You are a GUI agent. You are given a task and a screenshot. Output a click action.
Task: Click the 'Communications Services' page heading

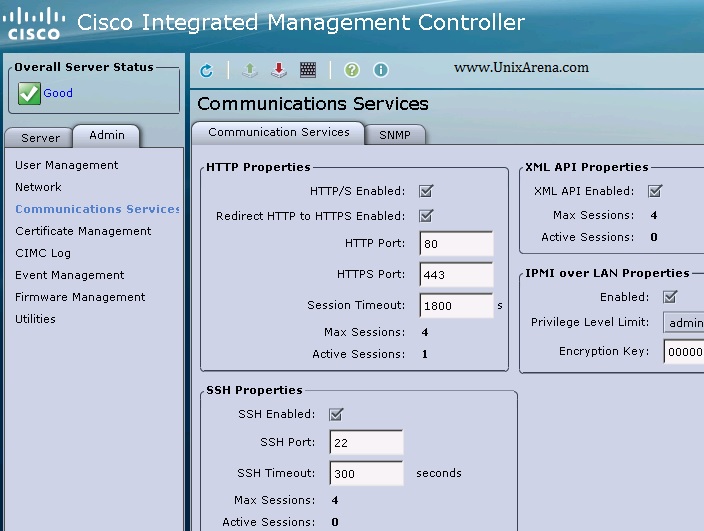coord(312,104)
